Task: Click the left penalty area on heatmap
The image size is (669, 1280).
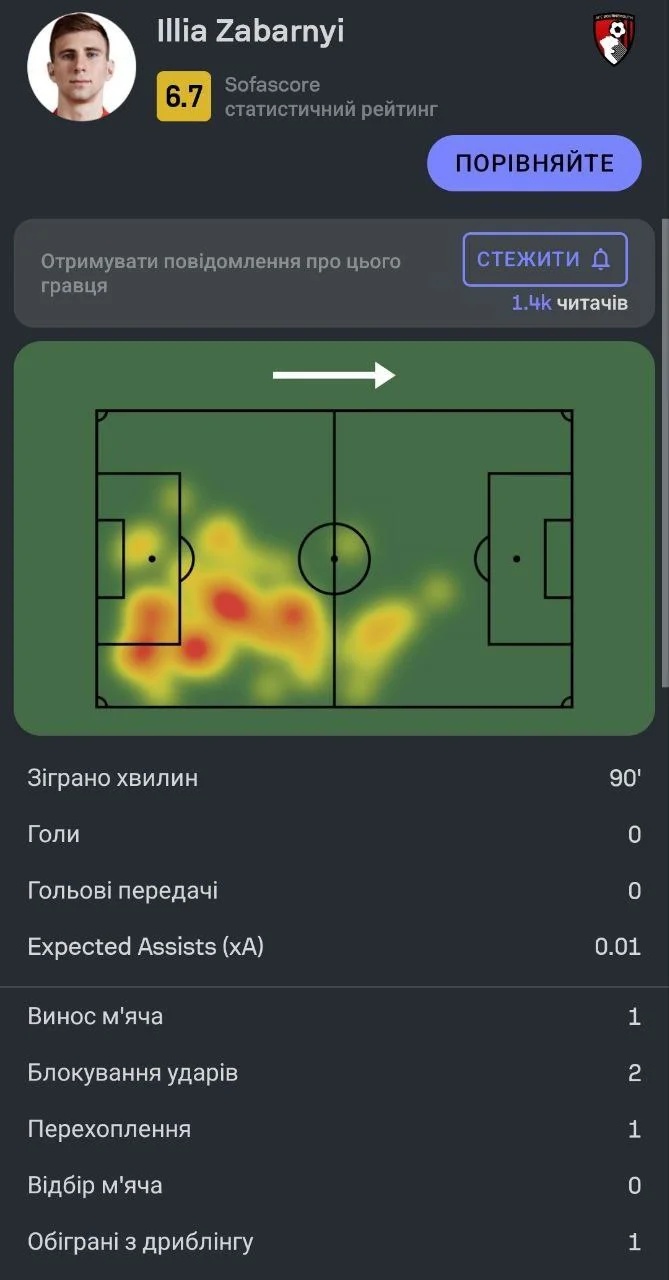Action: [x=139, y=558]
